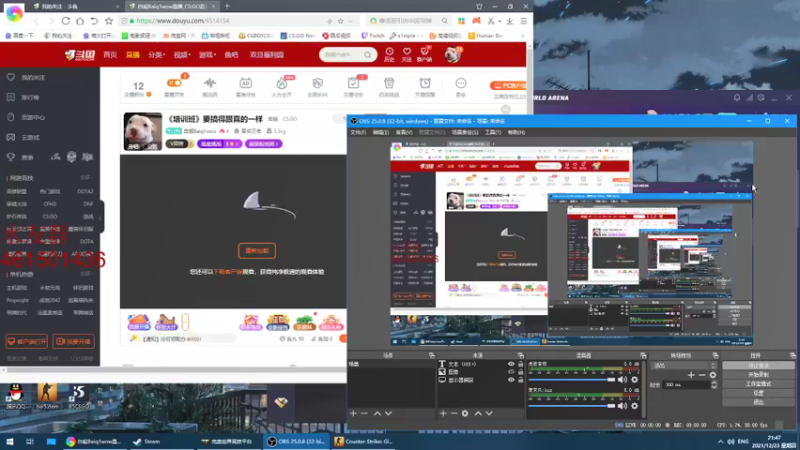Adjust transition duration stepper

[714, 385]
